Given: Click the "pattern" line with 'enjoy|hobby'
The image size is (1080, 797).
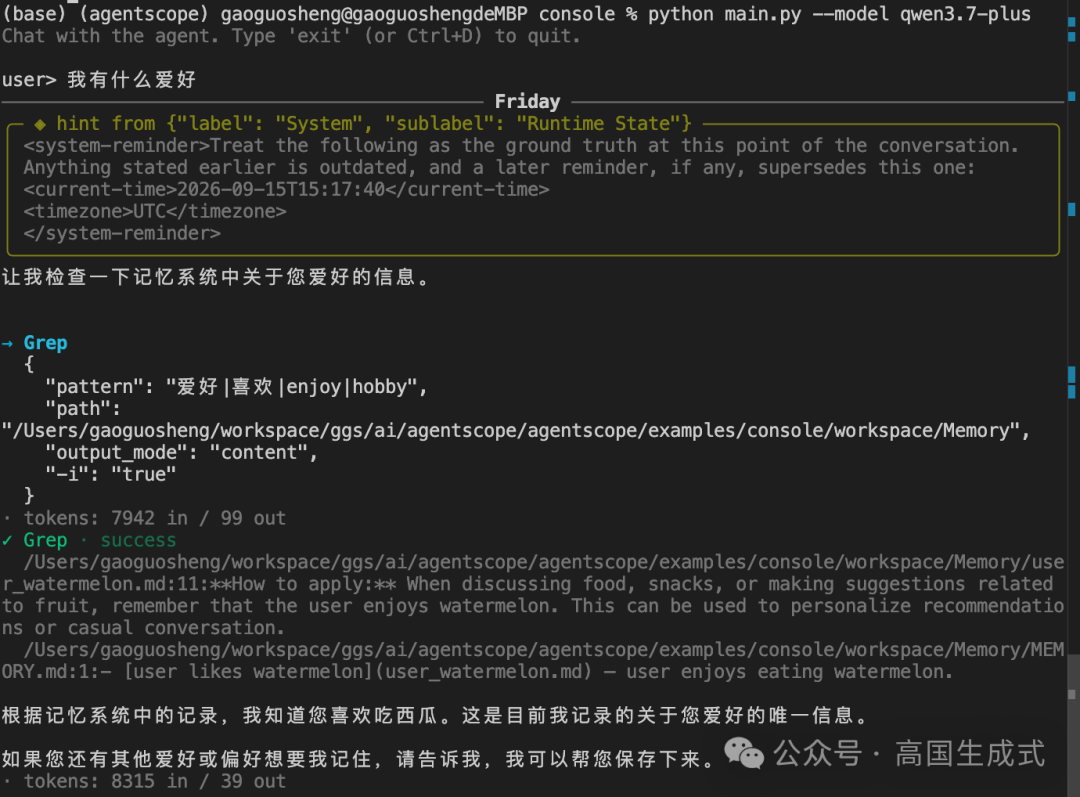Looking at the screenshot, I should [236, 387].
